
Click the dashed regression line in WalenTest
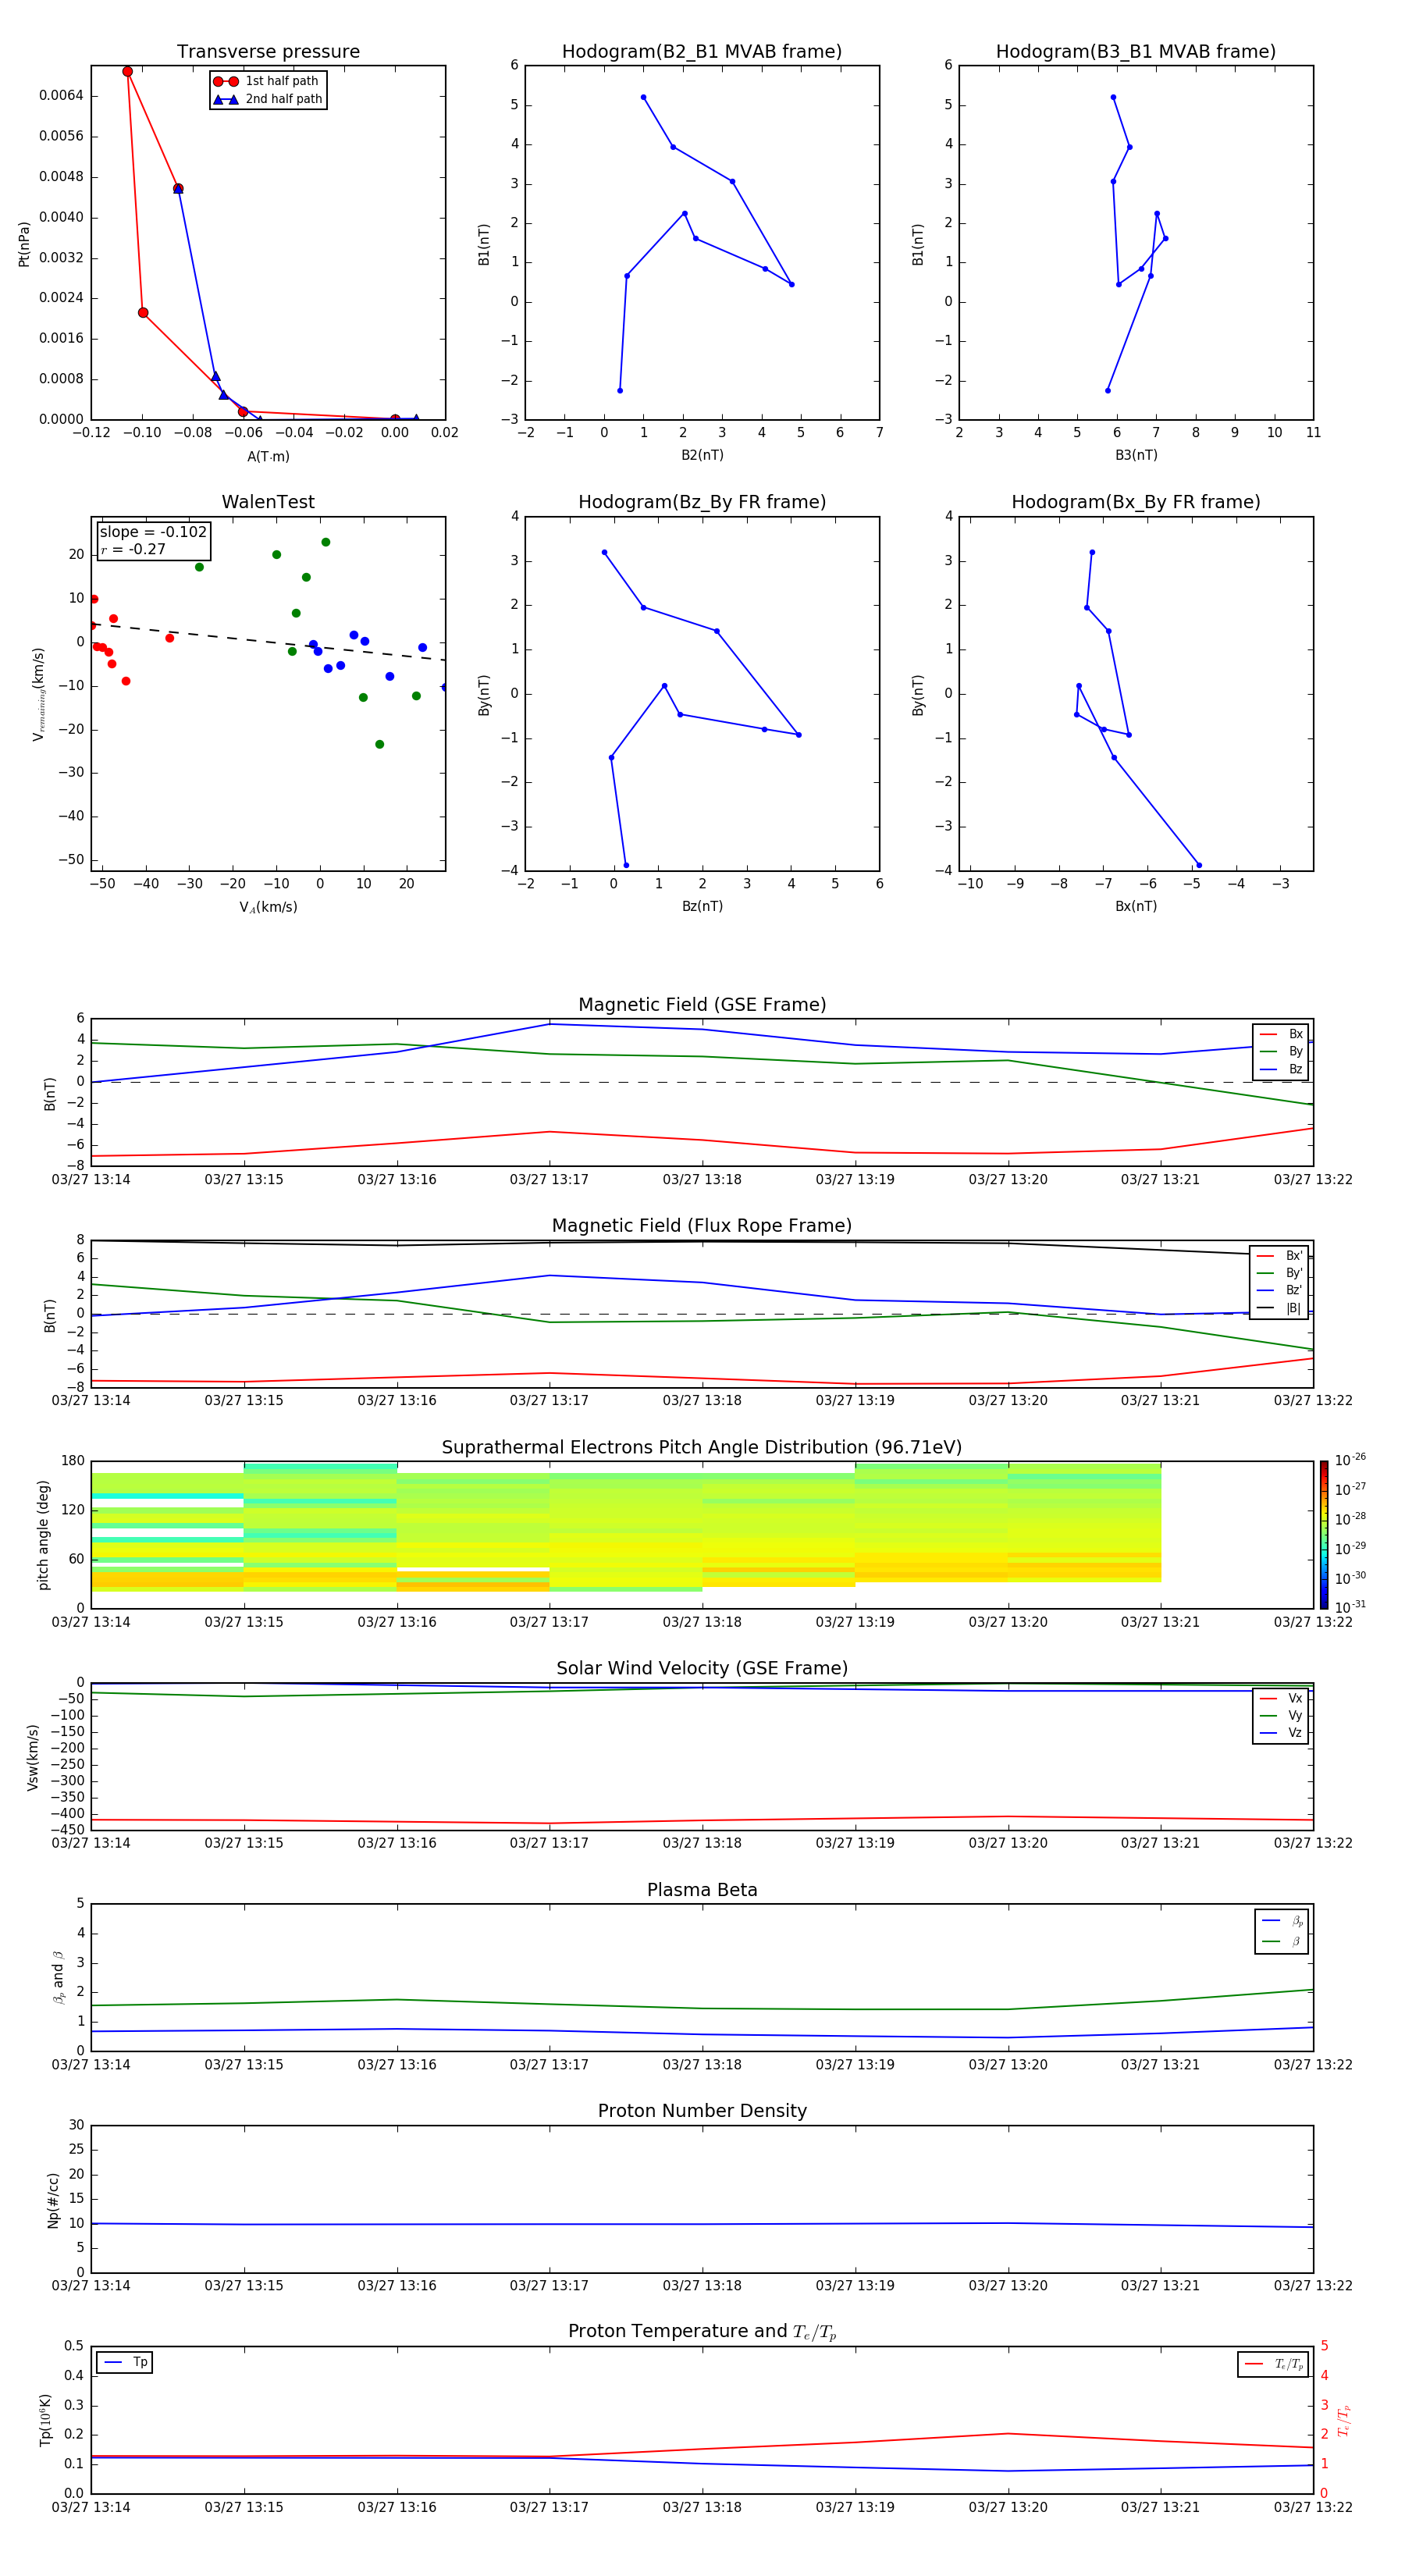tap(268, 641)
